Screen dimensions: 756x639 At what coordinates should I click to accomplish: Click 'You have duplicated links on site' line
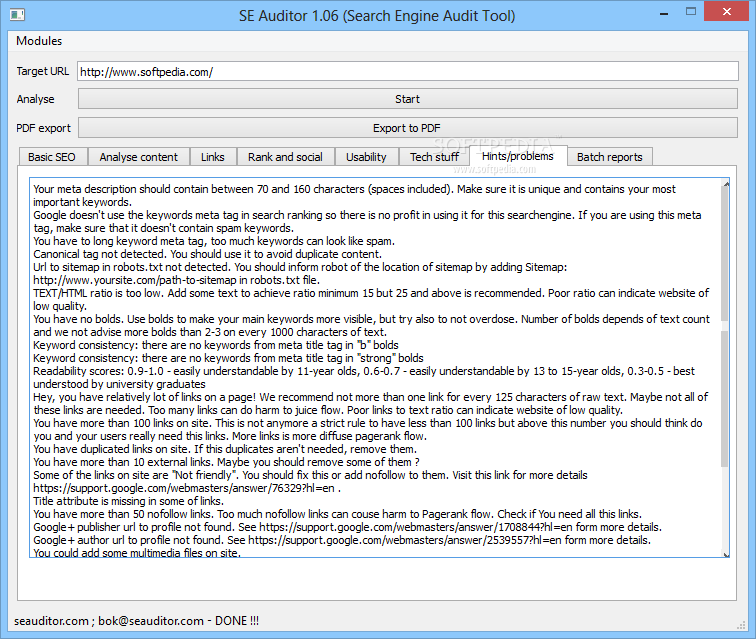(x=225, y=449)
